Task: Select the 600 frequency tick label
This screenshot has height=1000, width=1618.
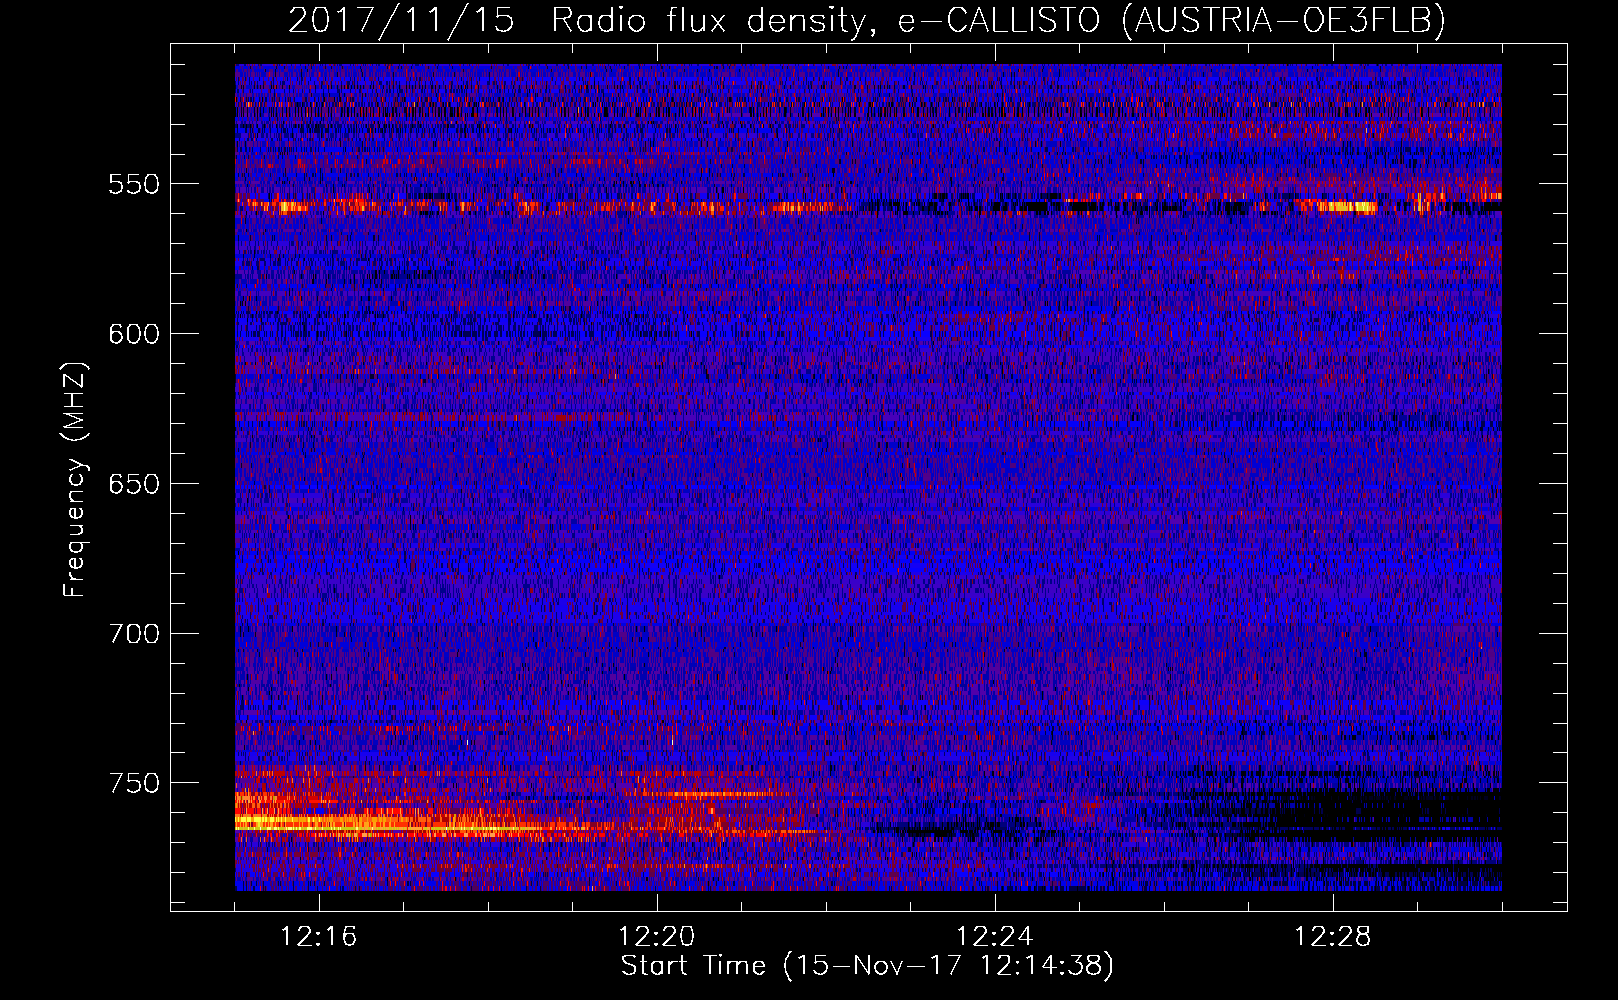Action: (134, 334)
